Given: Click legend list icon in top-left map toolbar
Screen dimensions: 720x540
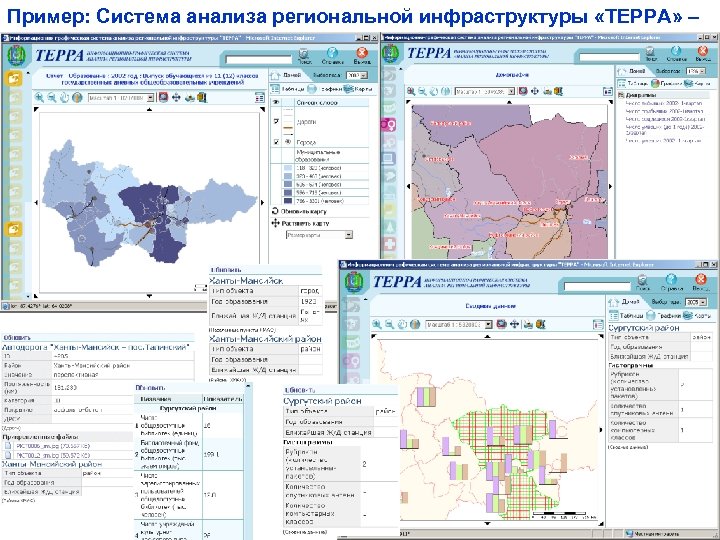Looking at the screenshot, I should (259, 97).
